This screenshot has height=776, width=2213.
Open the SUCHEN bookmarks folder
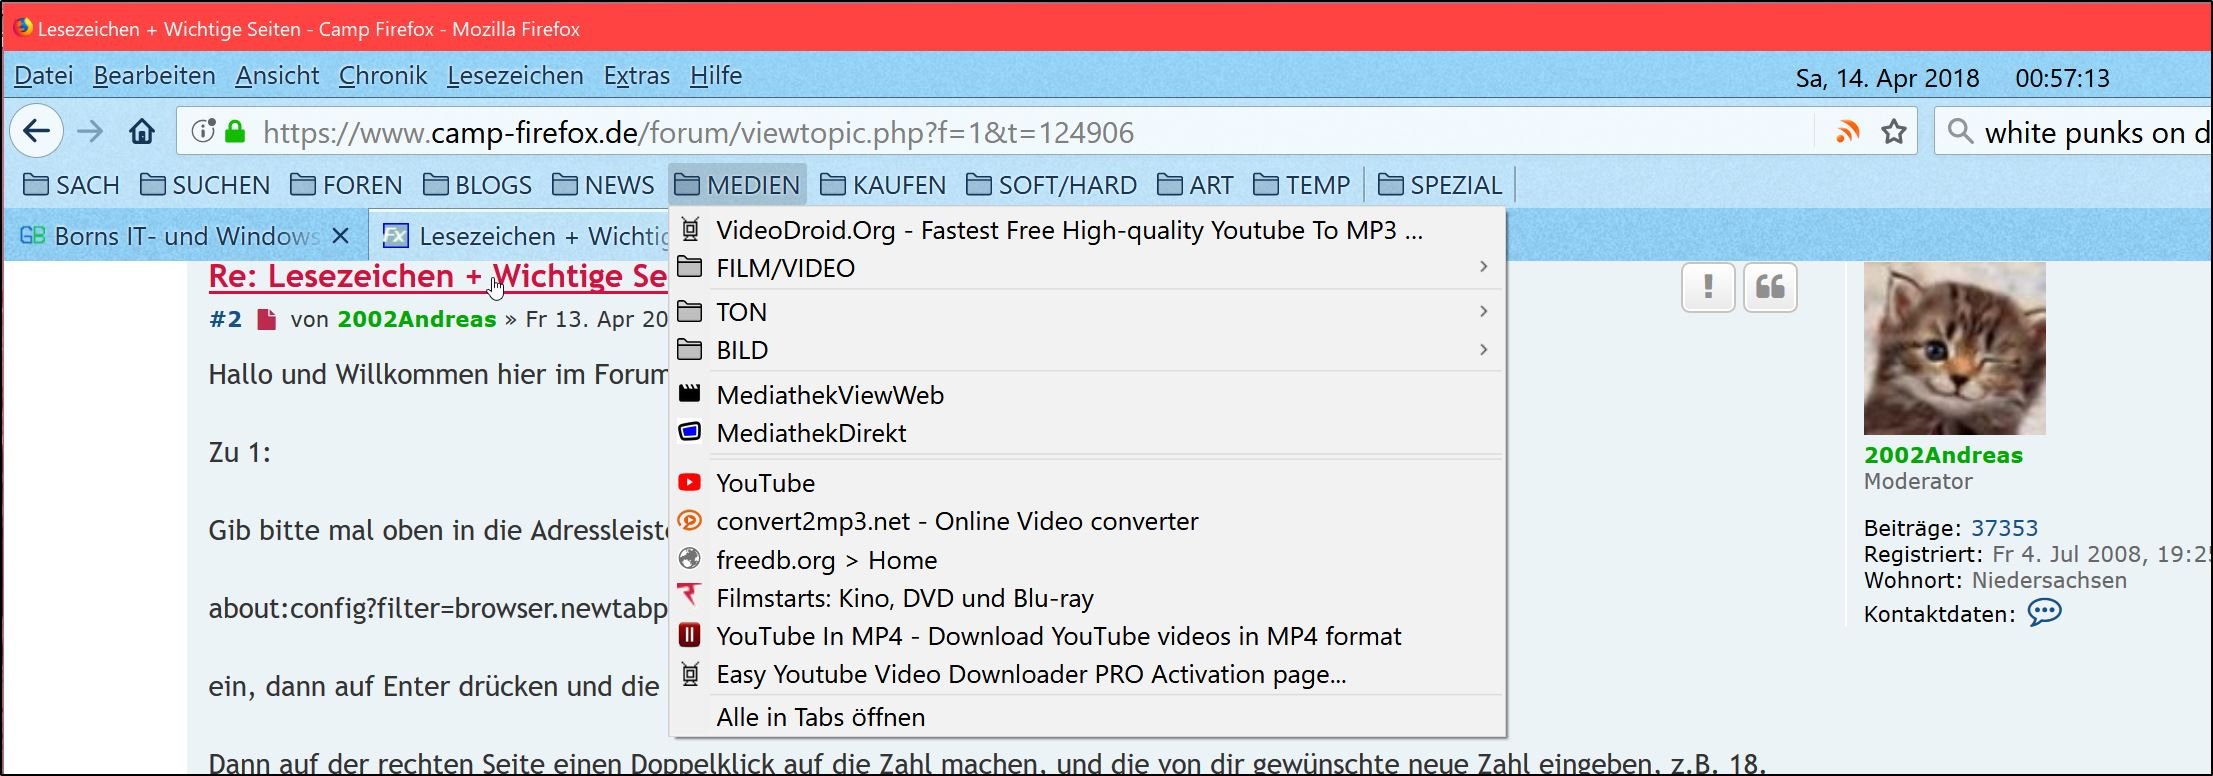click(205, 185)
